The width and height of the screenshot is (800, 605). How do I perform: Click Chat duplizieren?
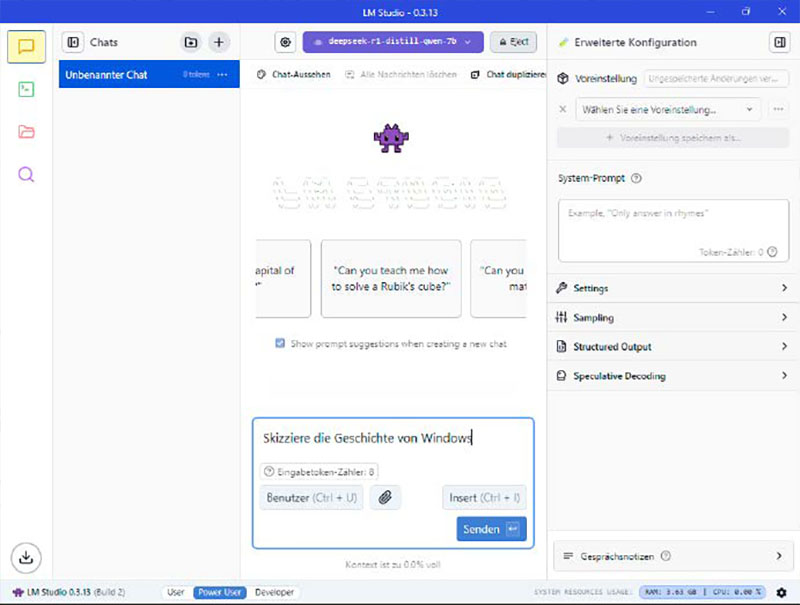tap(508, 74)
